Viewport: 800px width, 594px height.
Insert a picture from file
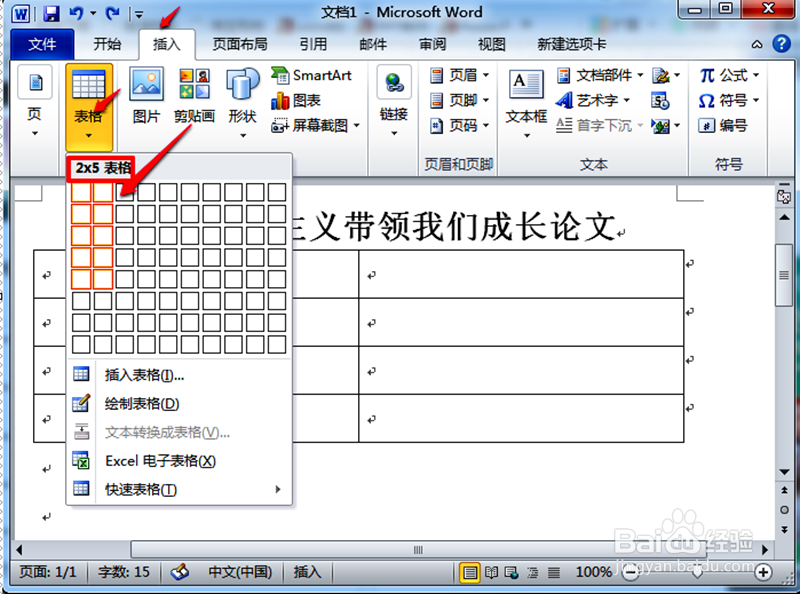click(148, 90)
